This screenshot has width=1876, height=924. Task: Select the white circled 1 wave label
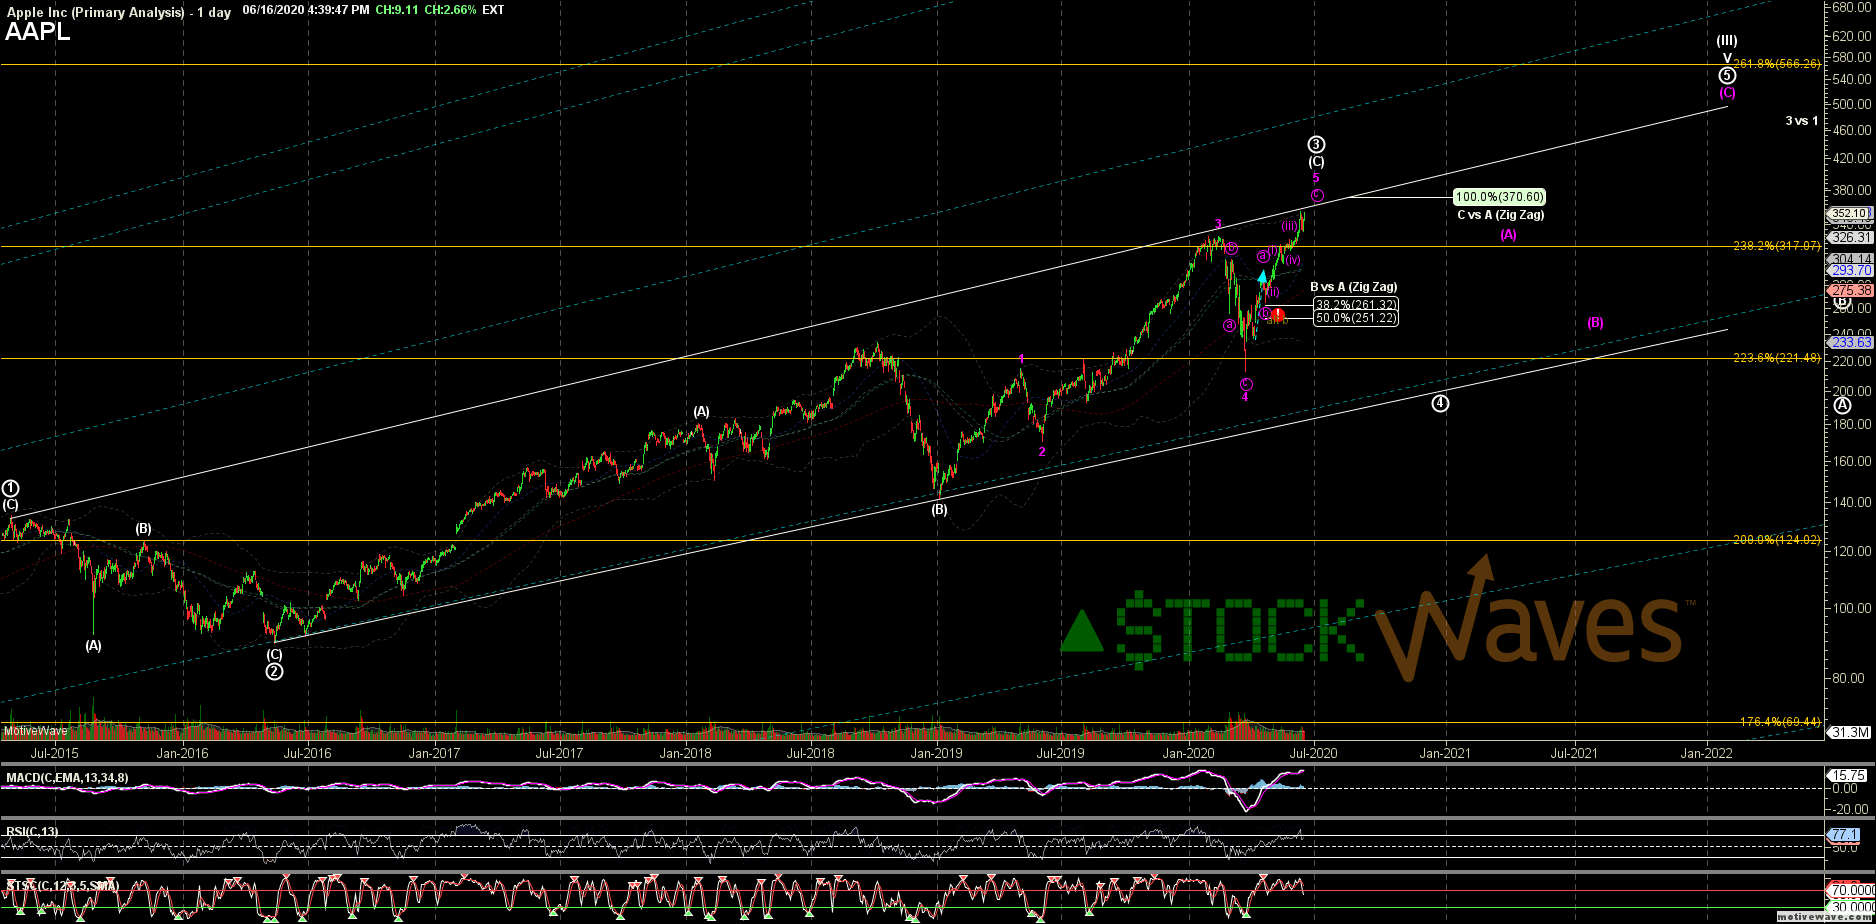click(10, 488)
